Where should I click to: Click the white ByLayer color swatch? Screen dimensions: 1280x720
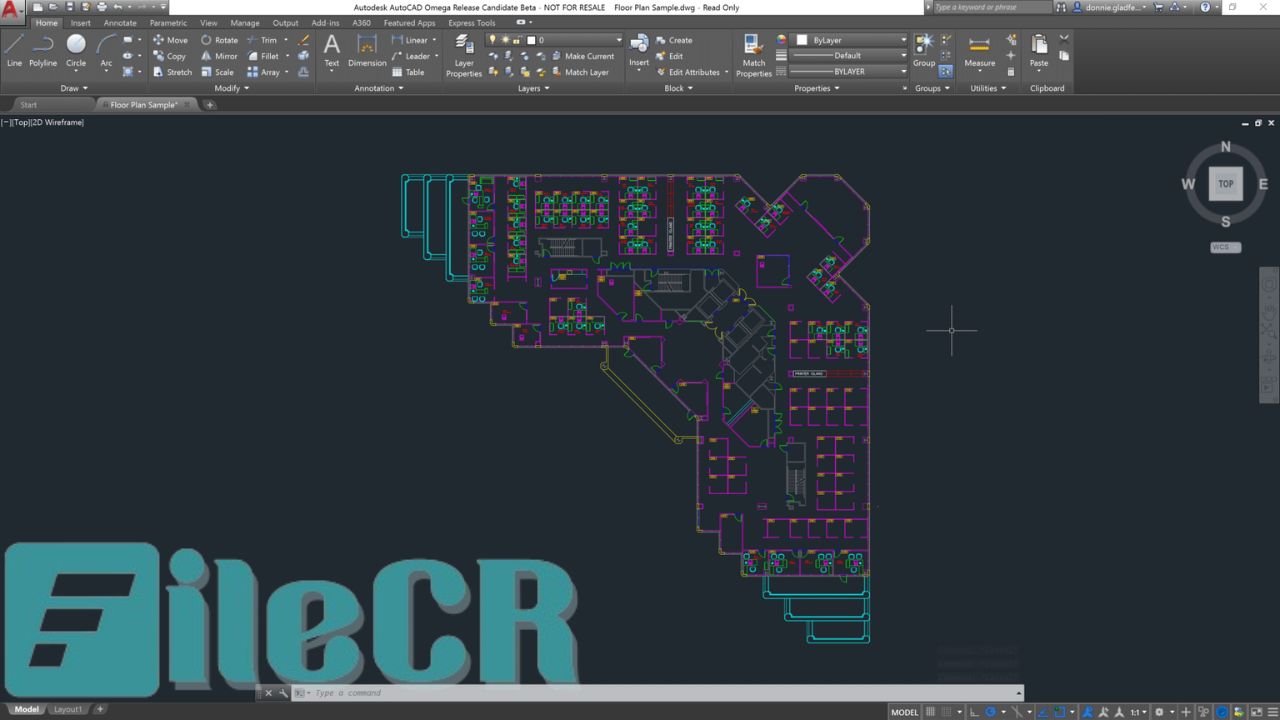pos(802,40)
